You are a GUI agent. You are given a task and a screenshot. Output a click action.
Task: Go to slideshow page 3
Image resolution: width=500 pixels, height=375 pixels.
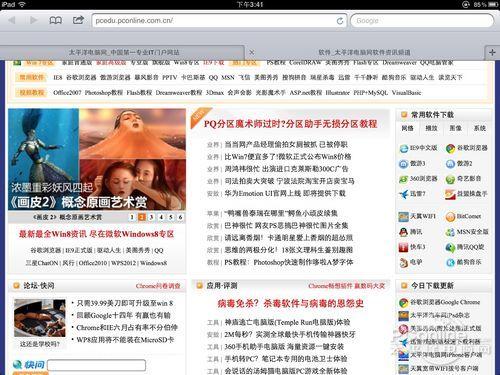(151, 217)
